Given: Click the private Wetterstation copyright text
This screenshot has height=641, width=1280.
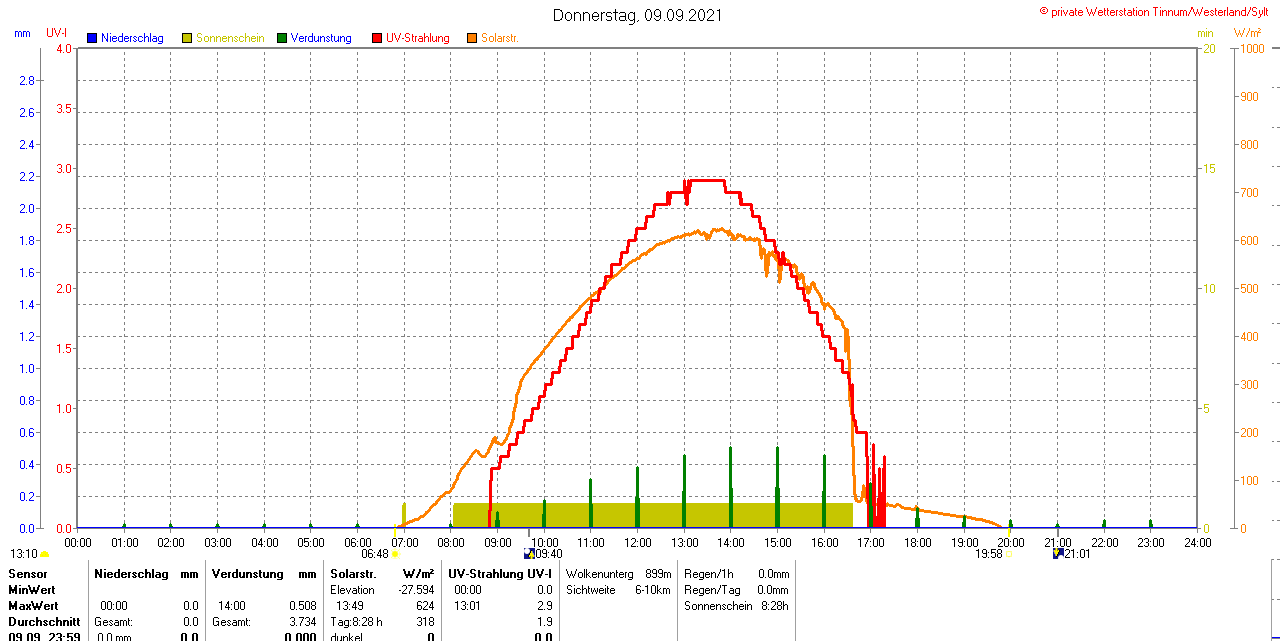Looking at the screenshot, I should tap(1158, 11).
